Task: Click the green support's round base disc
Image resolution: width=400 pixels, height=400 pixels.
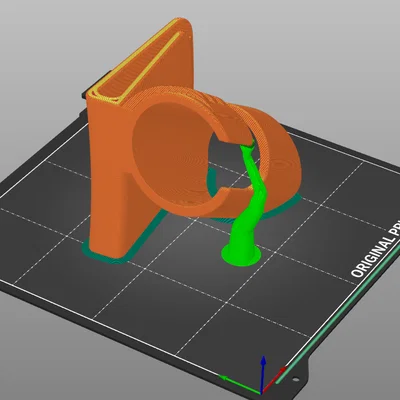Action: pos(241,256)
